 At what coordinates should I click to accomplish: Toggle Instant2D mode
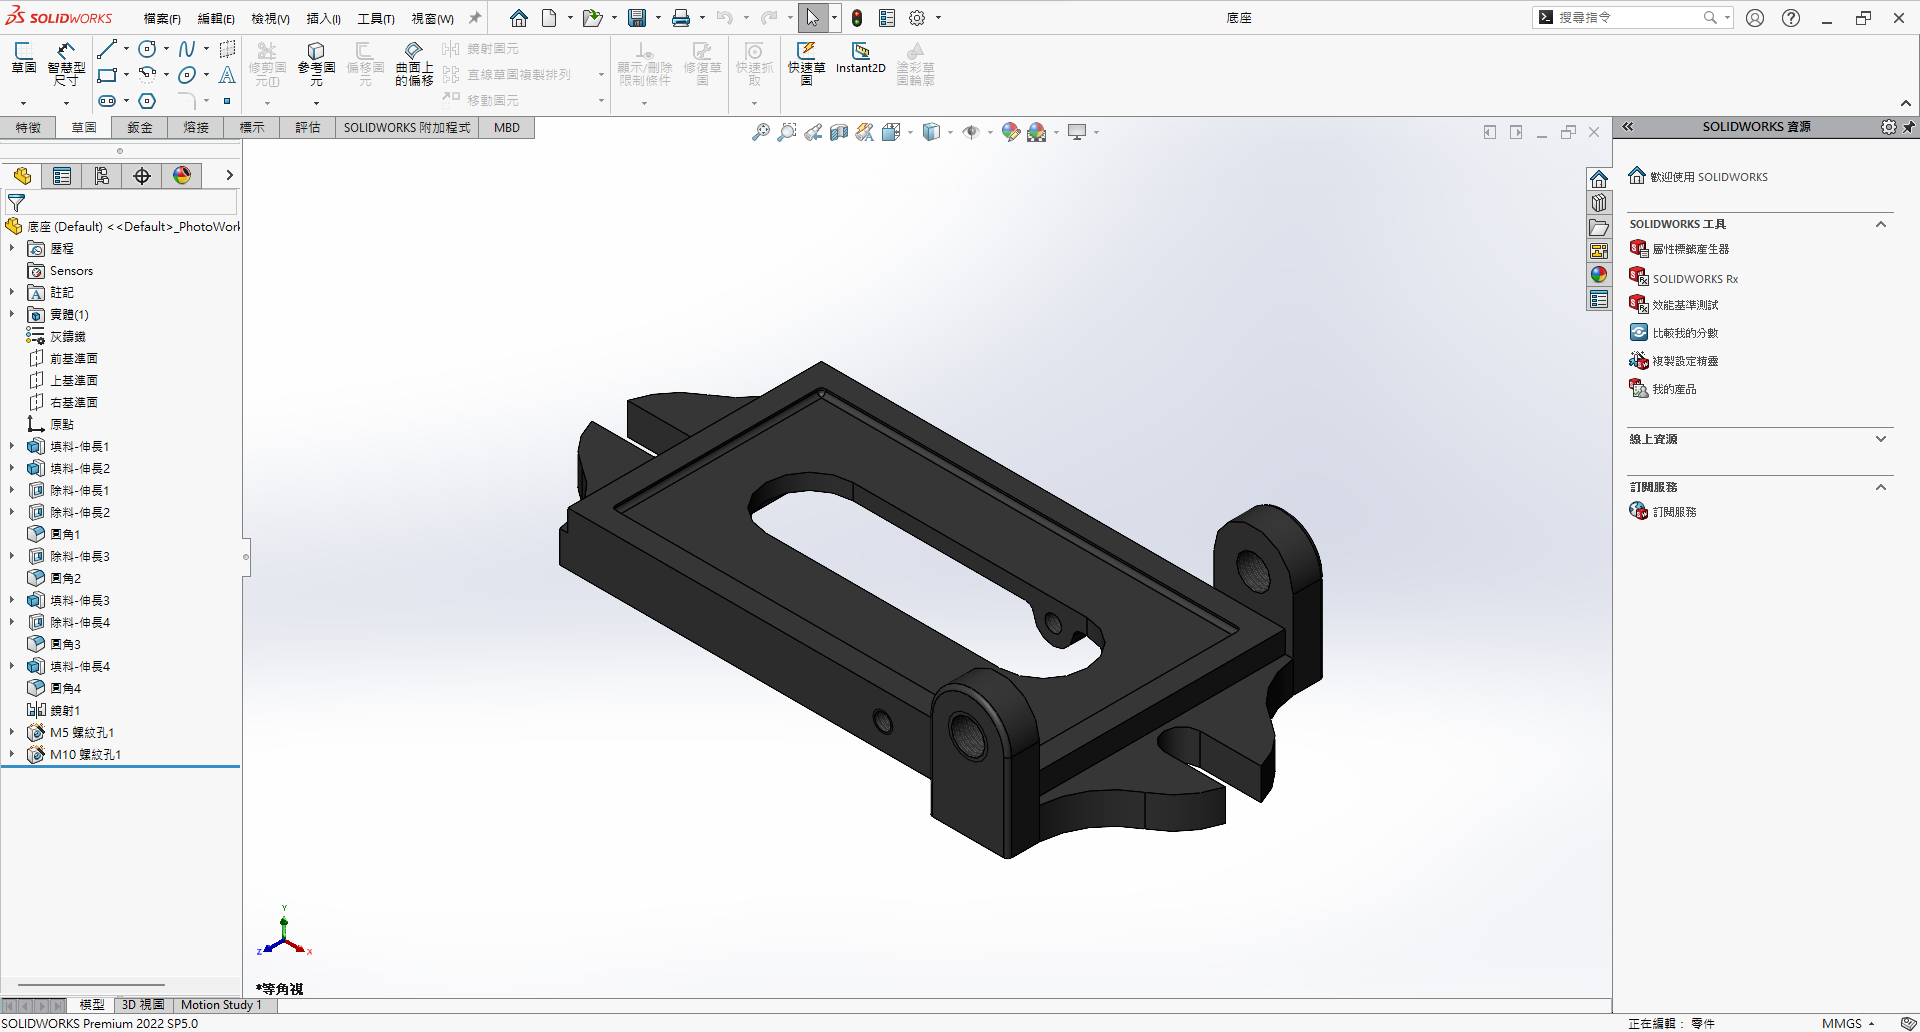(861, 58)
